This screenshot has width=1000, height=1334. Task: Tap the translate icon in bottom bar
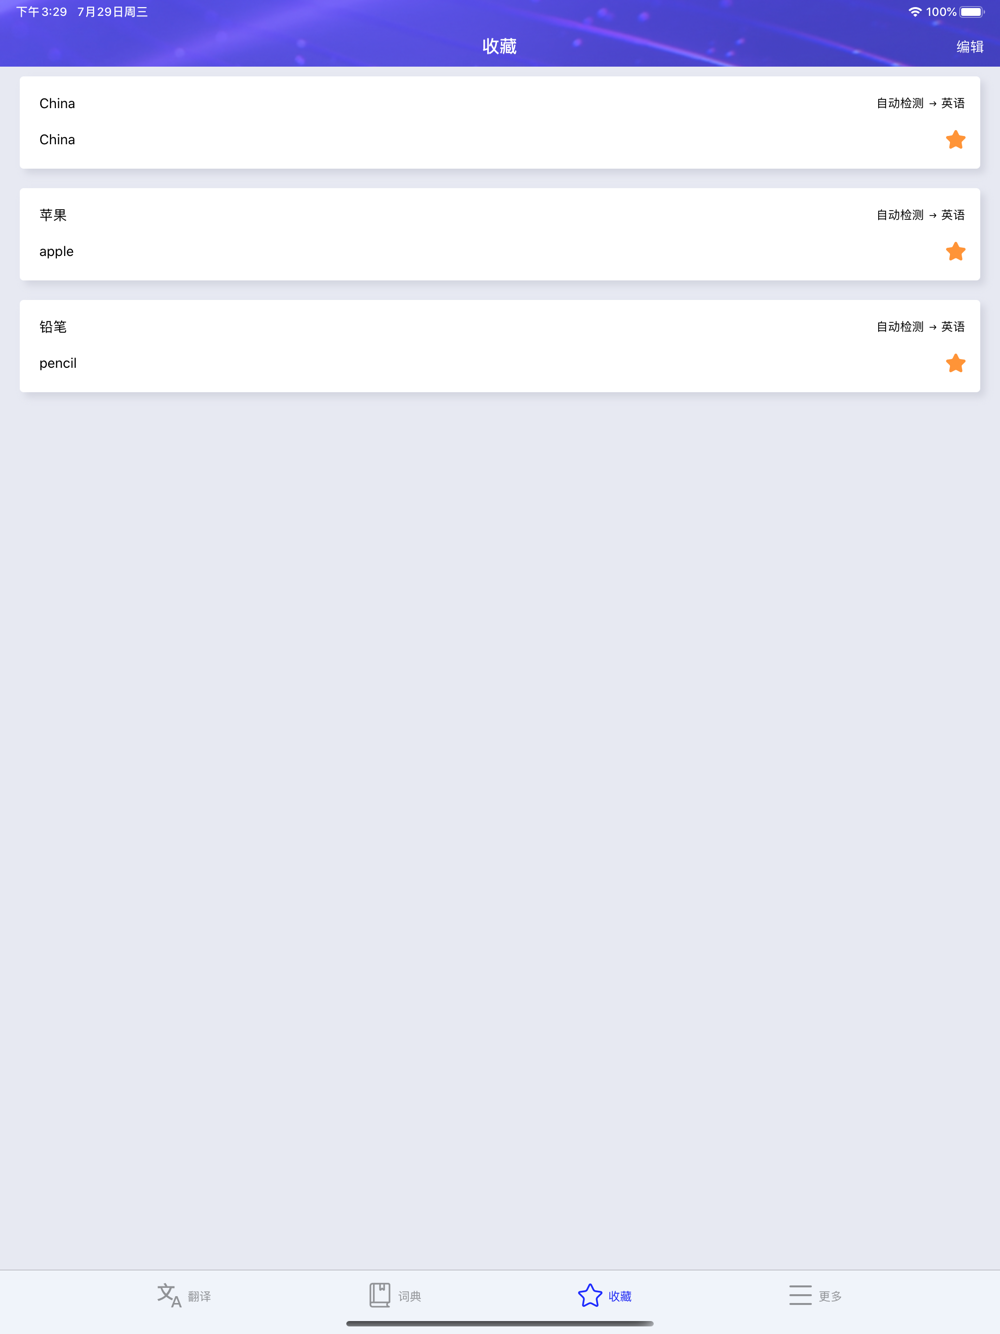pyautogui.click(x=169, y=1295)
